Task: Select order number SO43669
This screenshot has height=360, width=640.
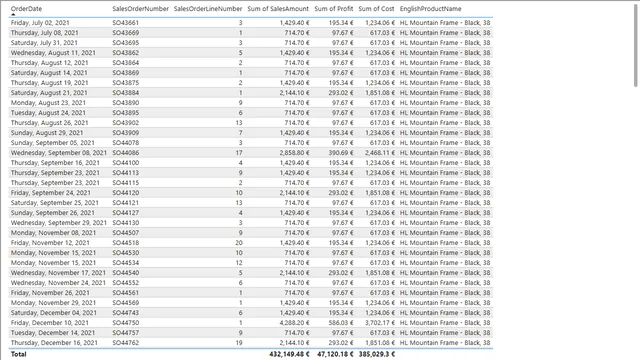Action: tap(126, 33)
